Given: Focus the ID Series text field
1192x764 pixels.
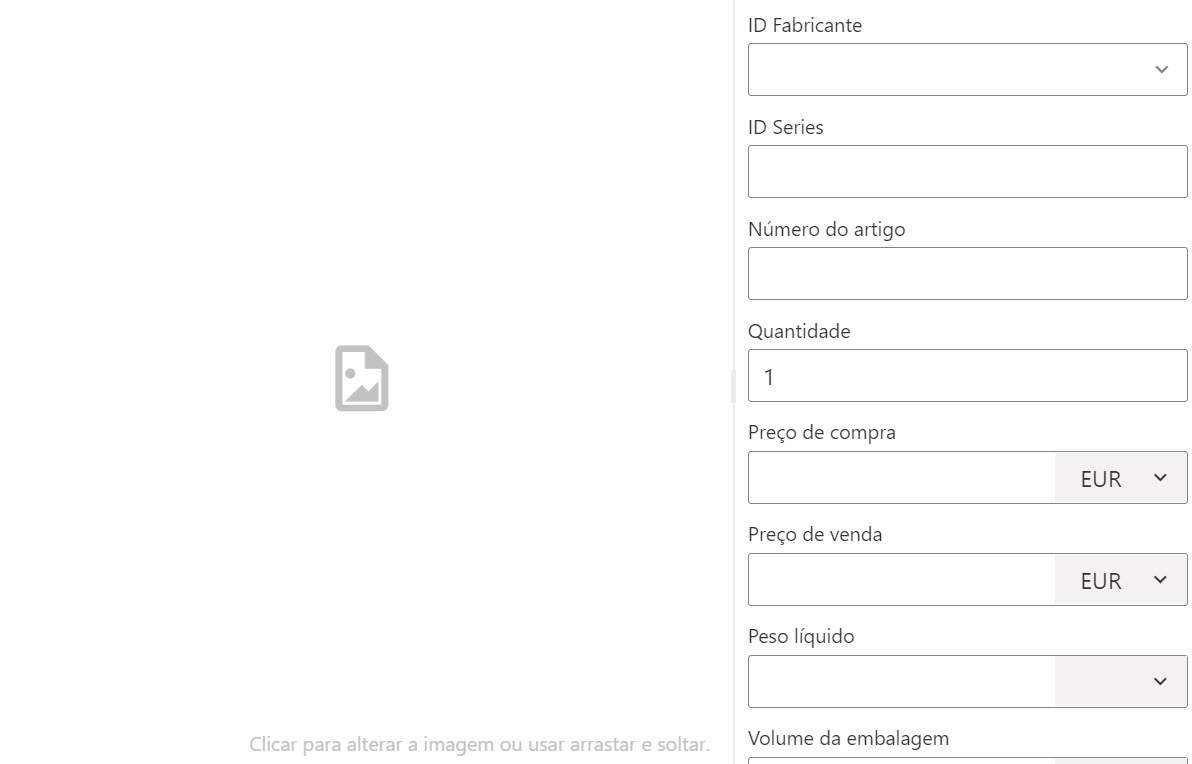Looking at the screenshot, I should coord(967,171).
